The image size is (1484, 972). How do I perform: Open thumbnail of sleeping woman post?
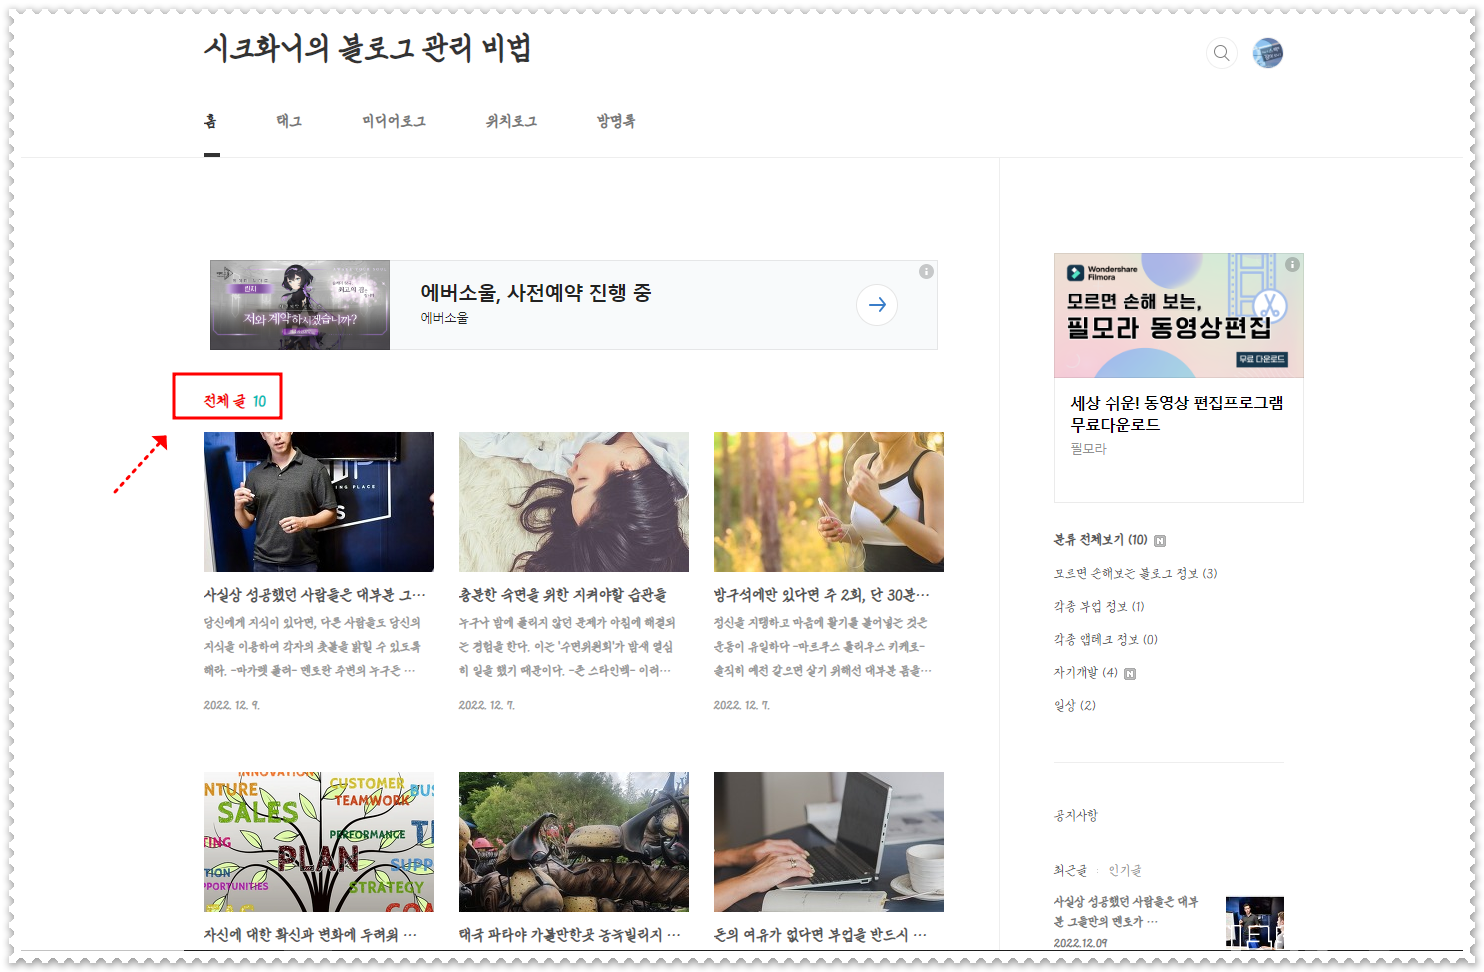[574, 502]
